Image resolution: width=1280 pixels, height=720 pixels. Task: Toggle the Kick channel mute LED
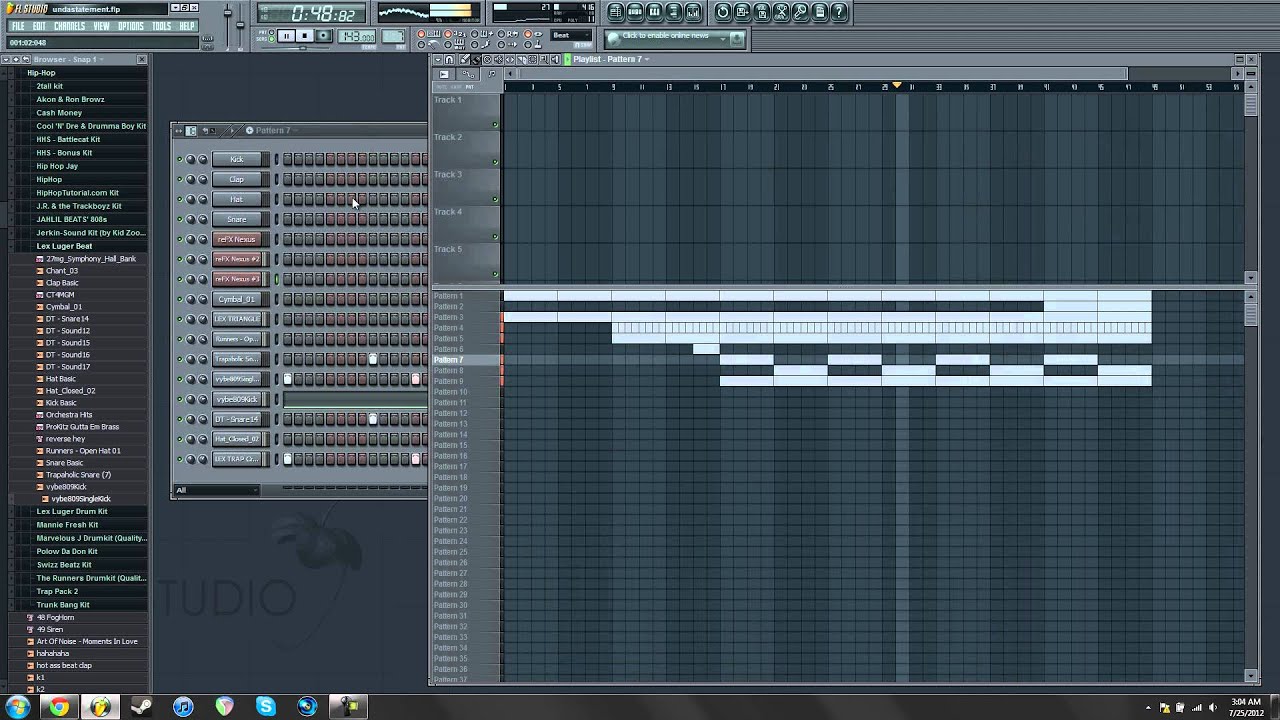point(180,159)
